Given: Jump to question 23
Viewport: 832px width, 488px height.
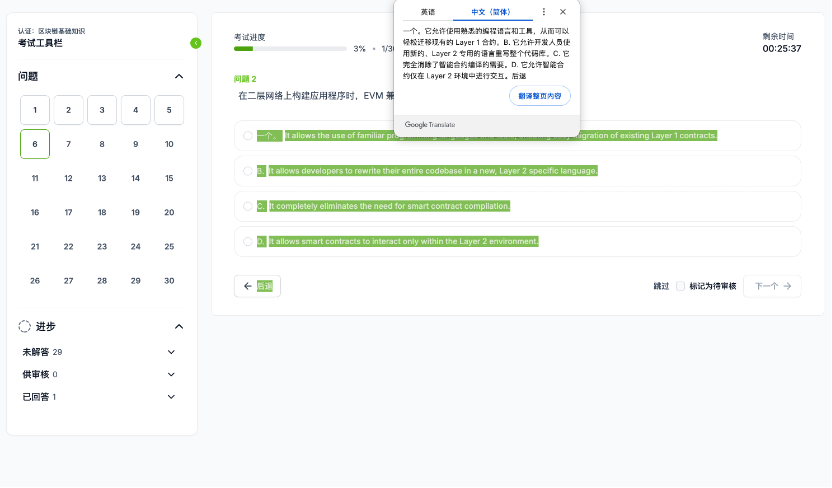Looking at the screenshot, I should point(102,247).
